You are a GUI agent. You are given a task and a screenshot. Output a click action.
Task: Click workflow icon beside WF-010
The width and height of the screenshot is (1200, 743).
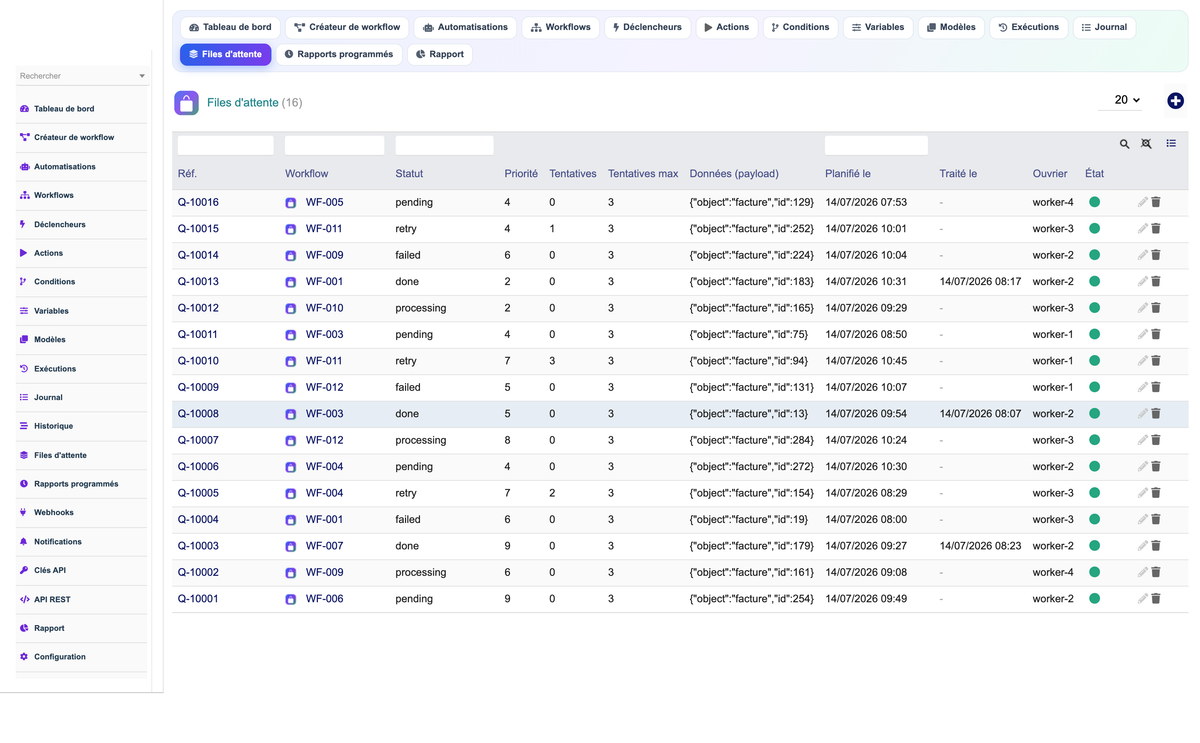[x=291, y=309]
